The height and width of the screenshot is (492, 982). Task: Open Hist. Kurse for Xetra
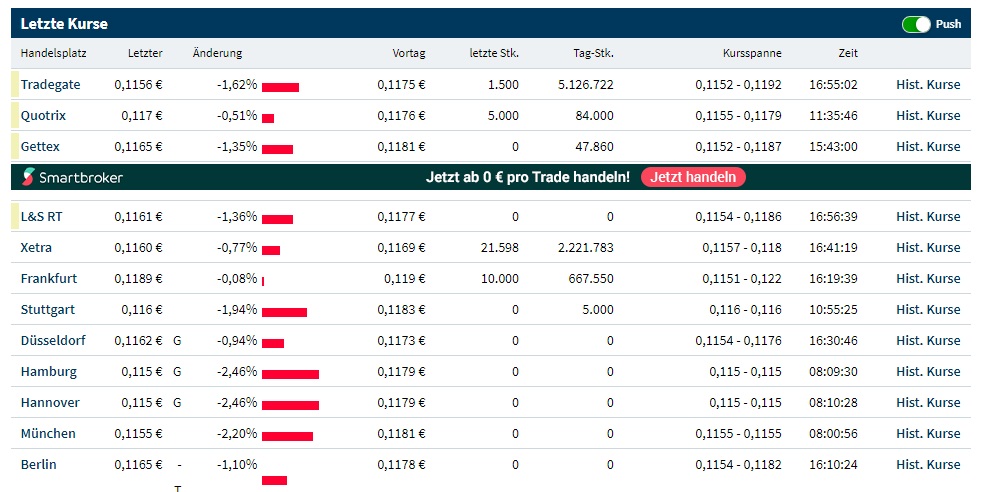927,248
